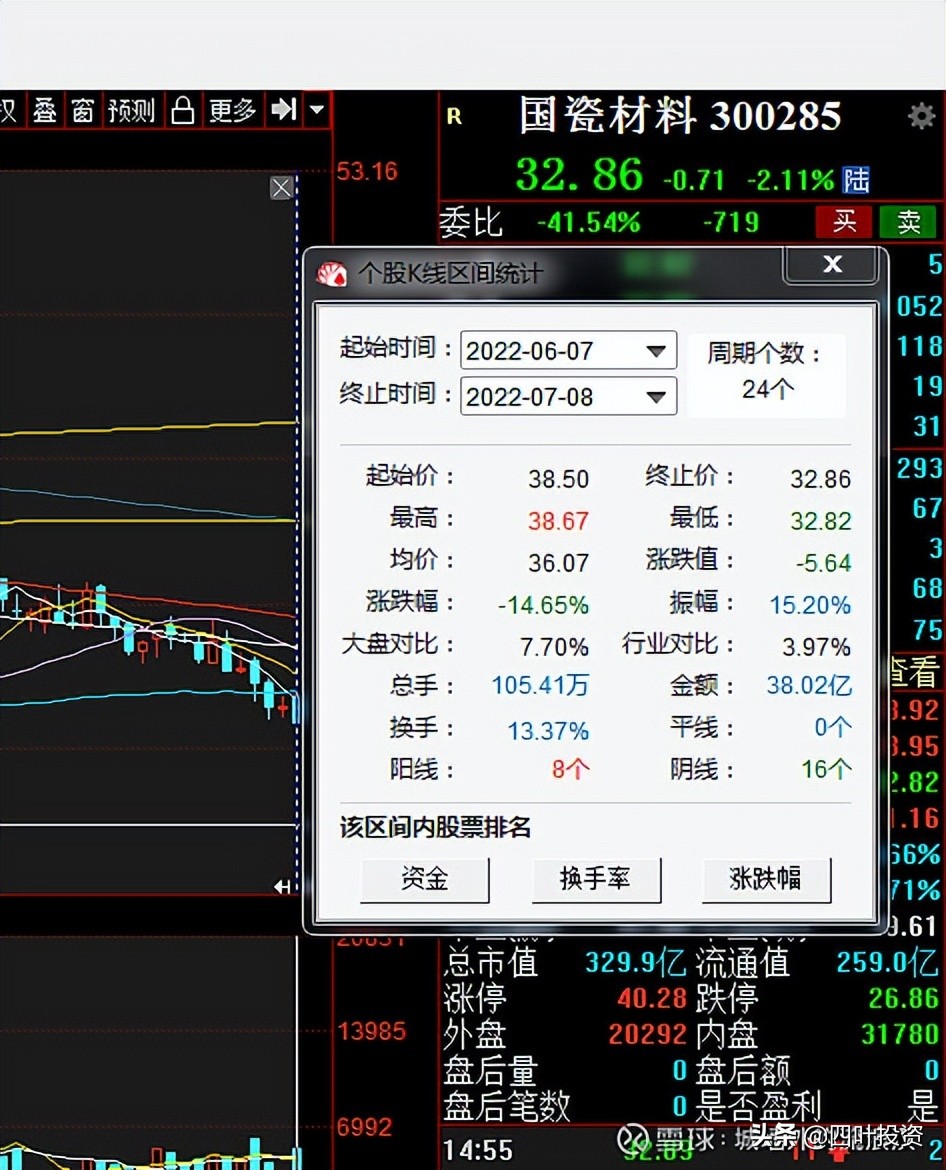This screenshot has width=946, height=1170.
Task: Select the 叠 toolbar item
Action: [x=44, y=110]
